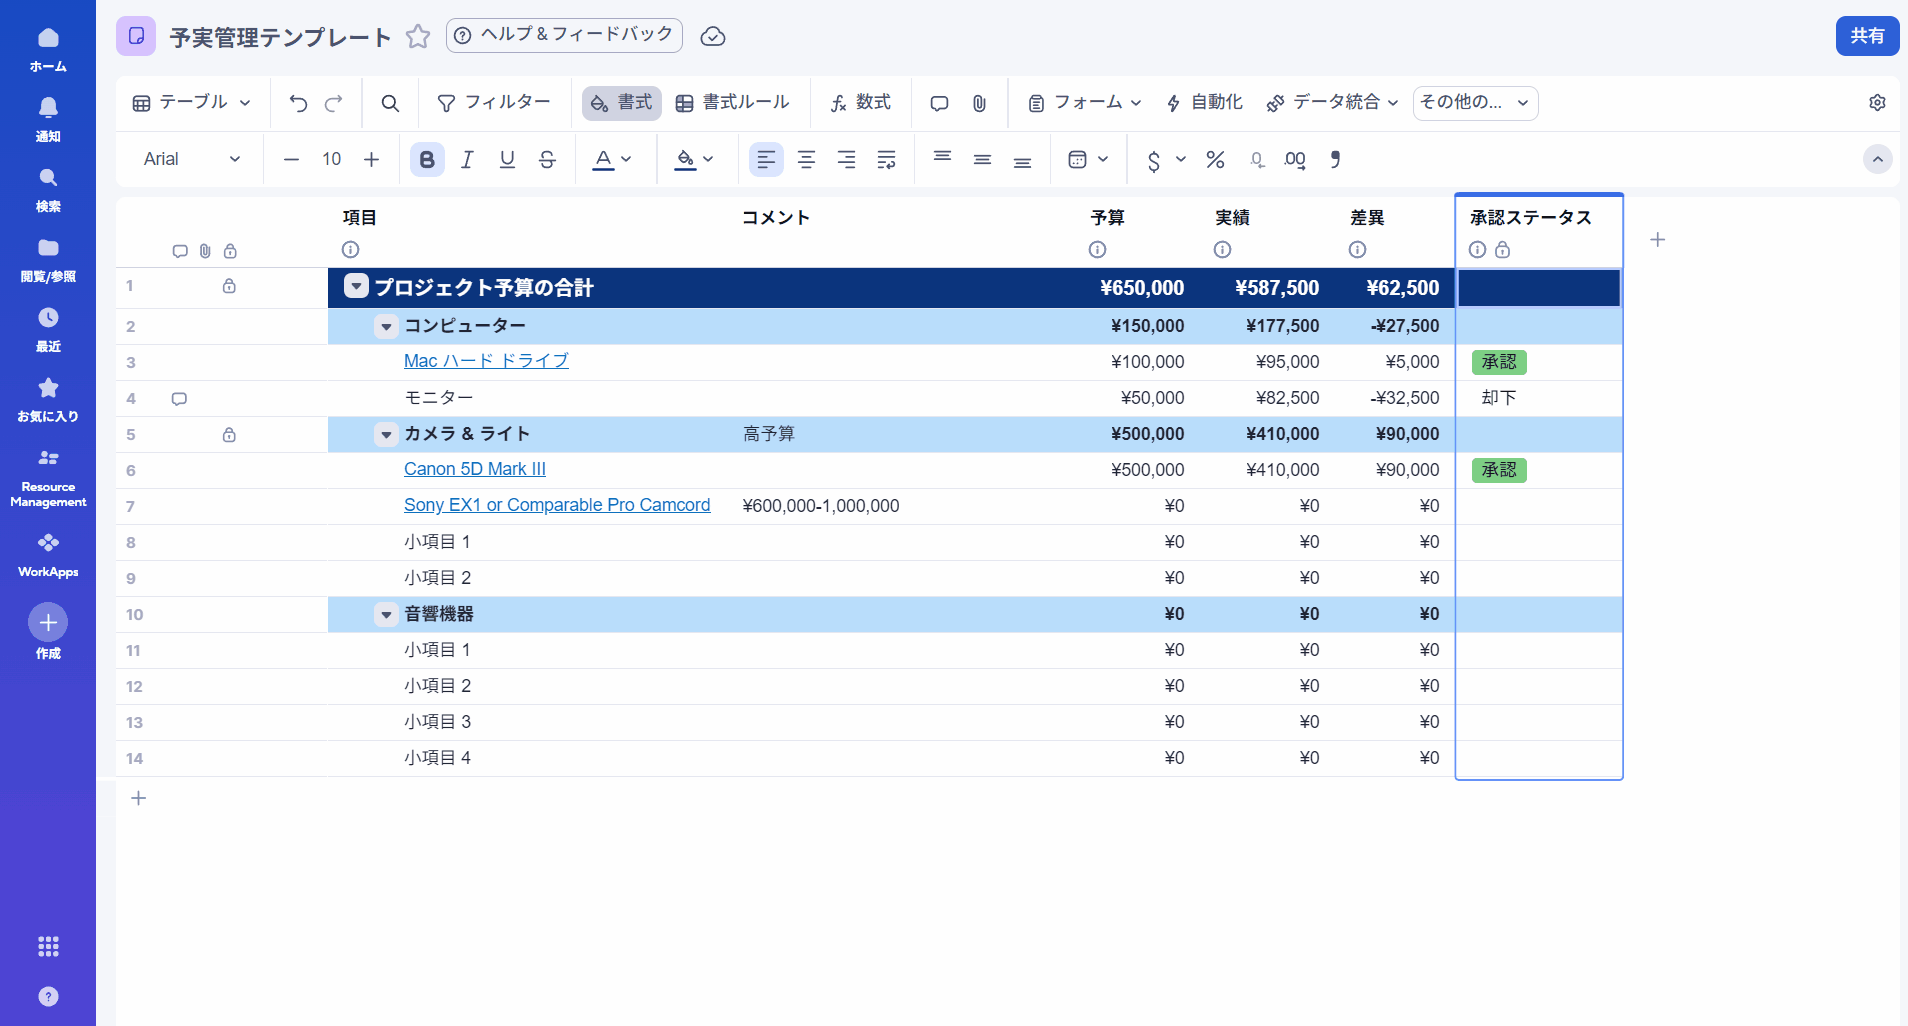Toggle the 書式 format toolbar button
1908x1026 pixels.
[x=621, y=103]
